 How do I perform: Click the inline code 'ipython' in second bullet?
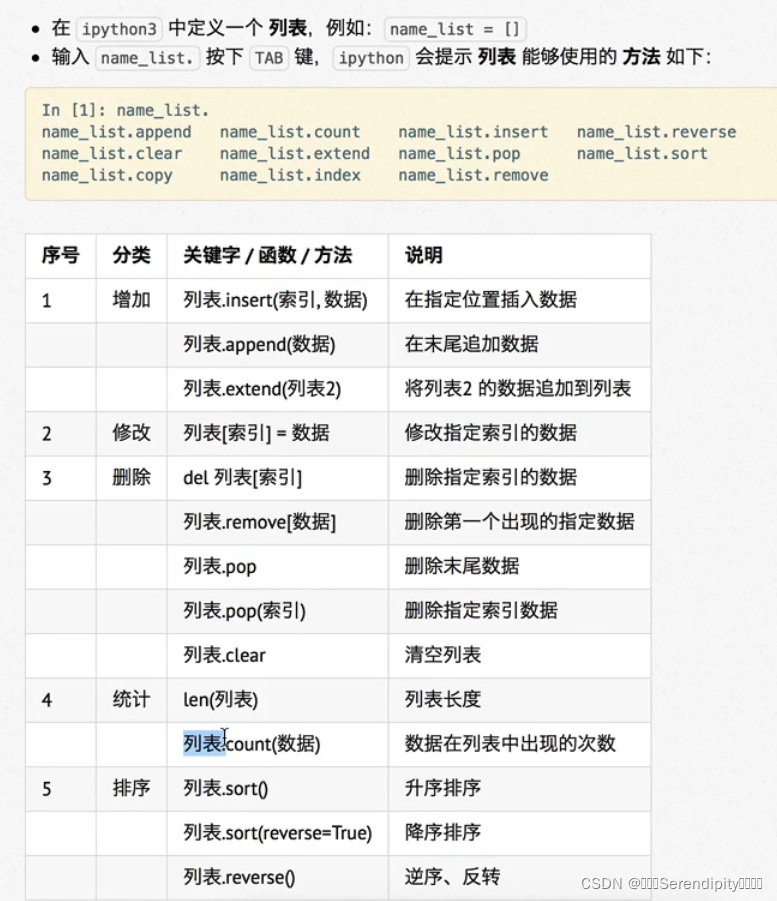(371, 58)
